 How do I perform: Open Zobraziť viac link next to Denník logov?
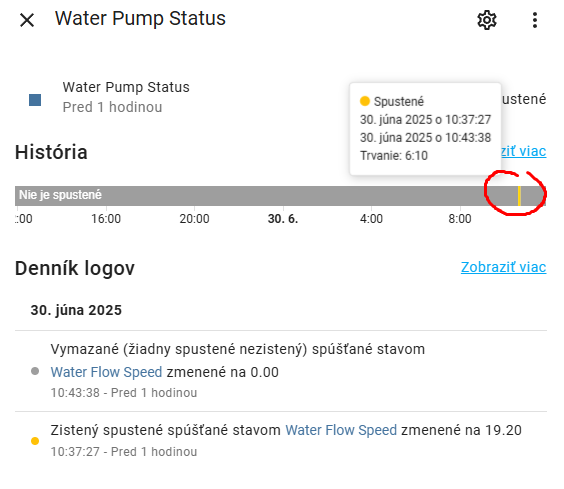click(504, 267)
